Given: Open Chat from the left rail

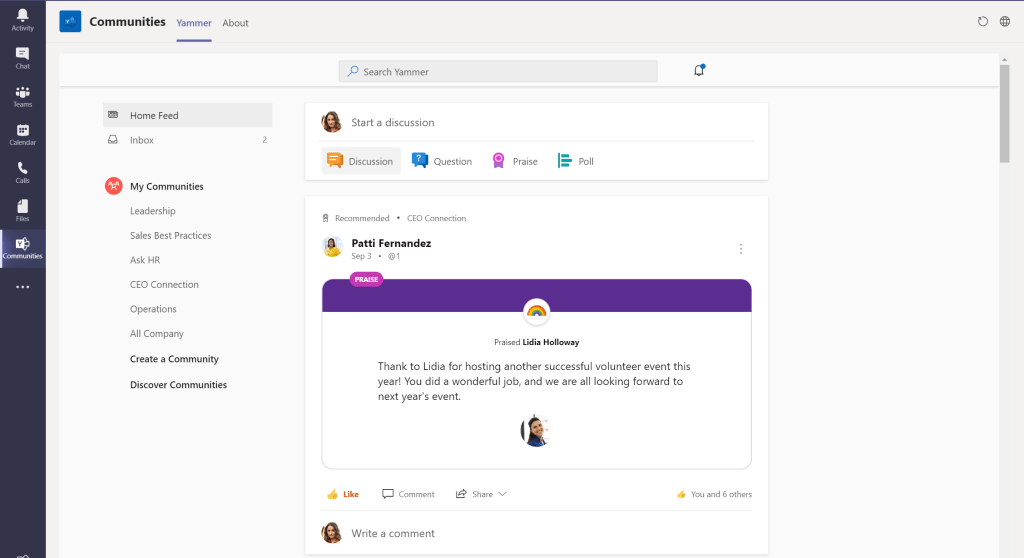Looking at the screenshot, I should [x=22, y=58].
